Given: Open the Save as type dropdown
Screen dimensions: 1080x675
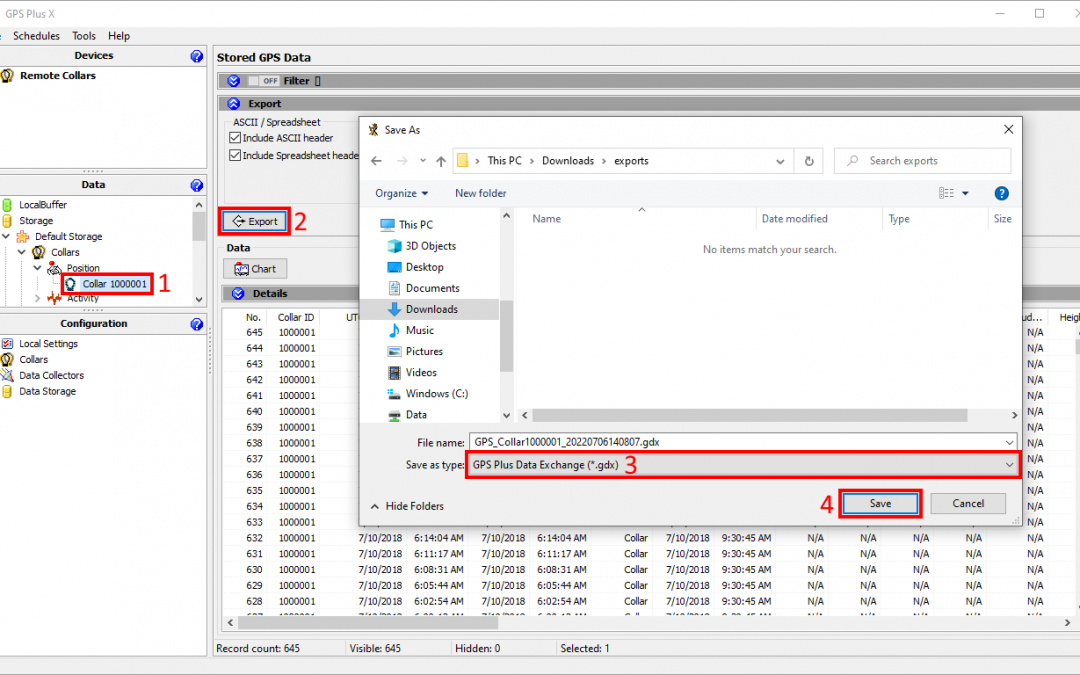Looking at the screenshot, I should [744, 465].
